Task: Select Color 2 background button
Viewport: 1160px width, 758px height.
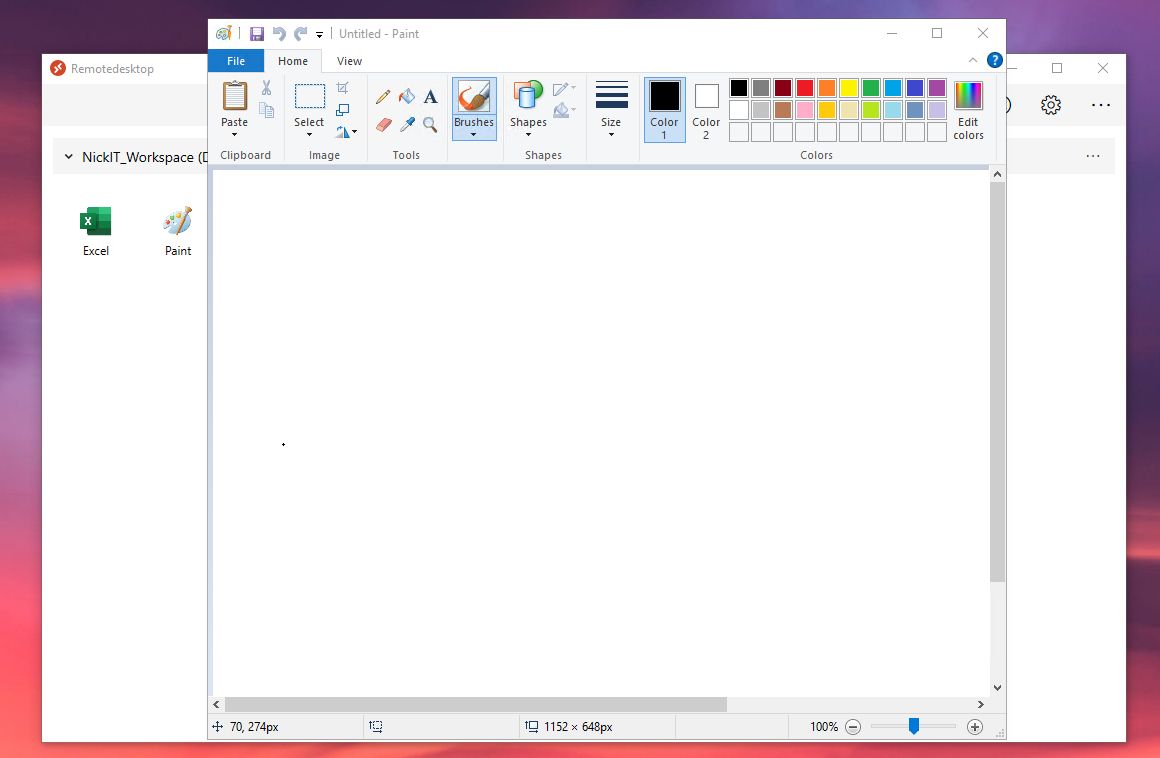Action: (707, 109)
